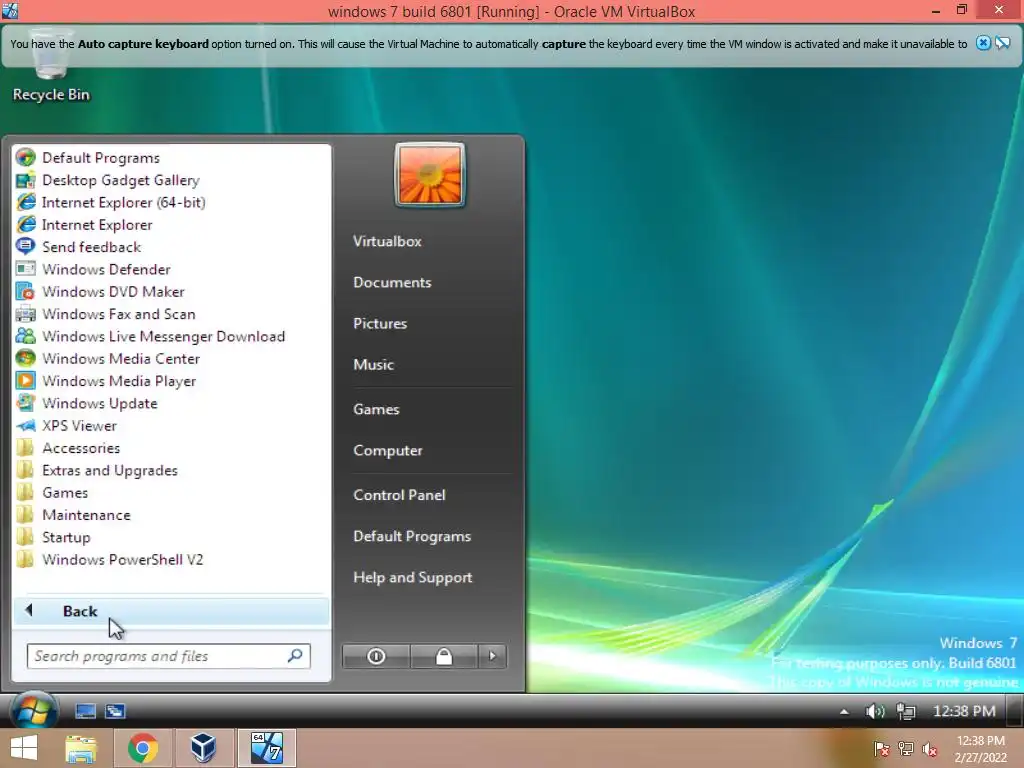Launch Windows Media Center
The image size is (1024, 768).
coord(121,359)
